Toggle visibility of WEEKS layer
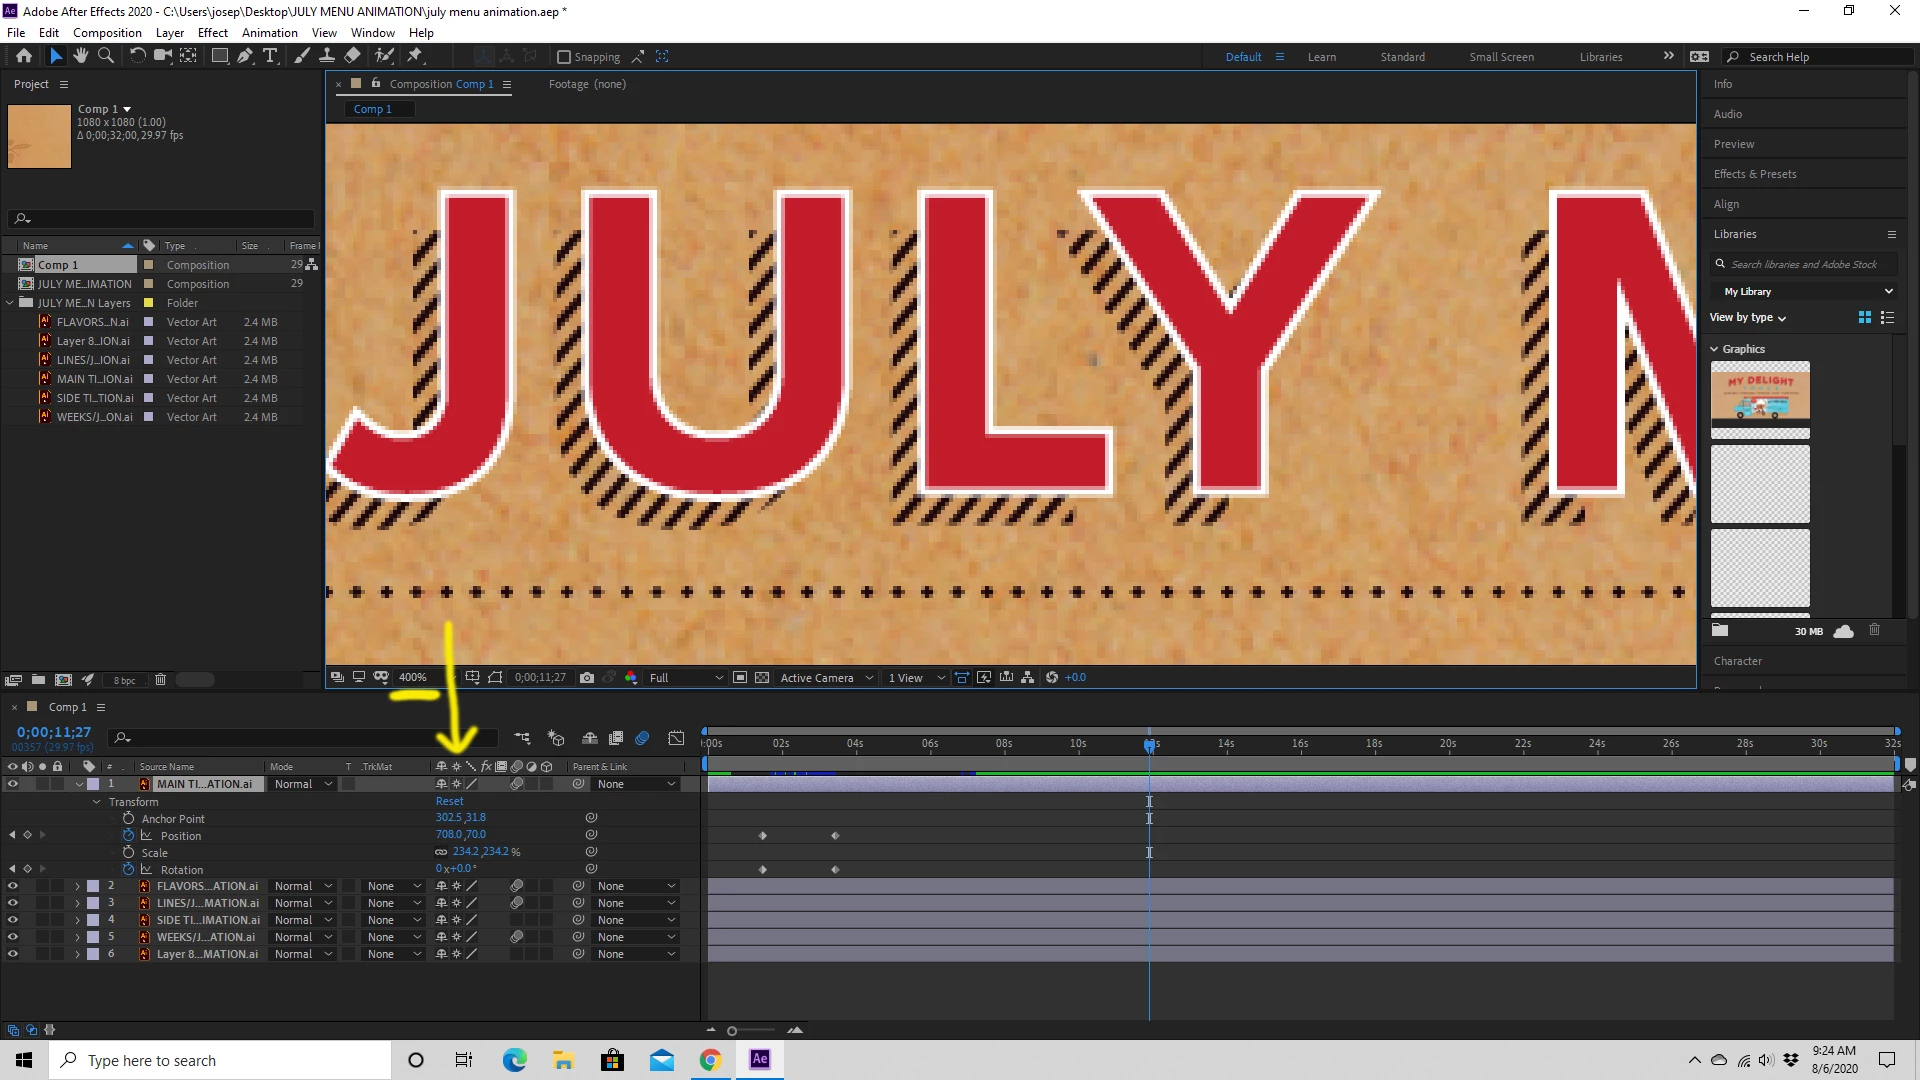 click(13, 937)
